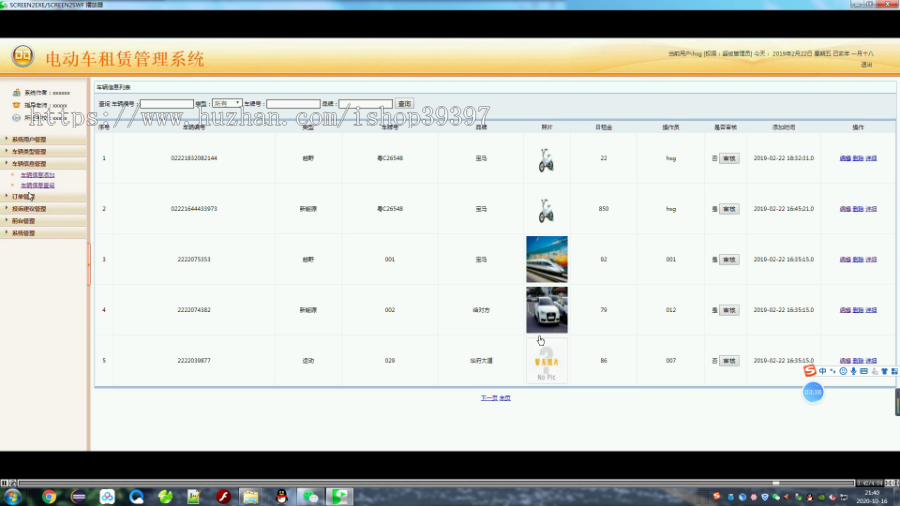The height and width of the screenshot is (506, 900).
Task: Open the green video player taskbar icon
Action: (x=340, y=497)
